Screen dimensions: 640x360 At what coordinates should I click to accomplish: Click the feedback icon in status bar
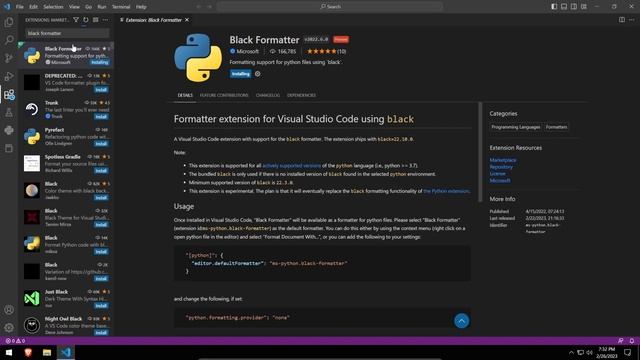coord(620,341)
